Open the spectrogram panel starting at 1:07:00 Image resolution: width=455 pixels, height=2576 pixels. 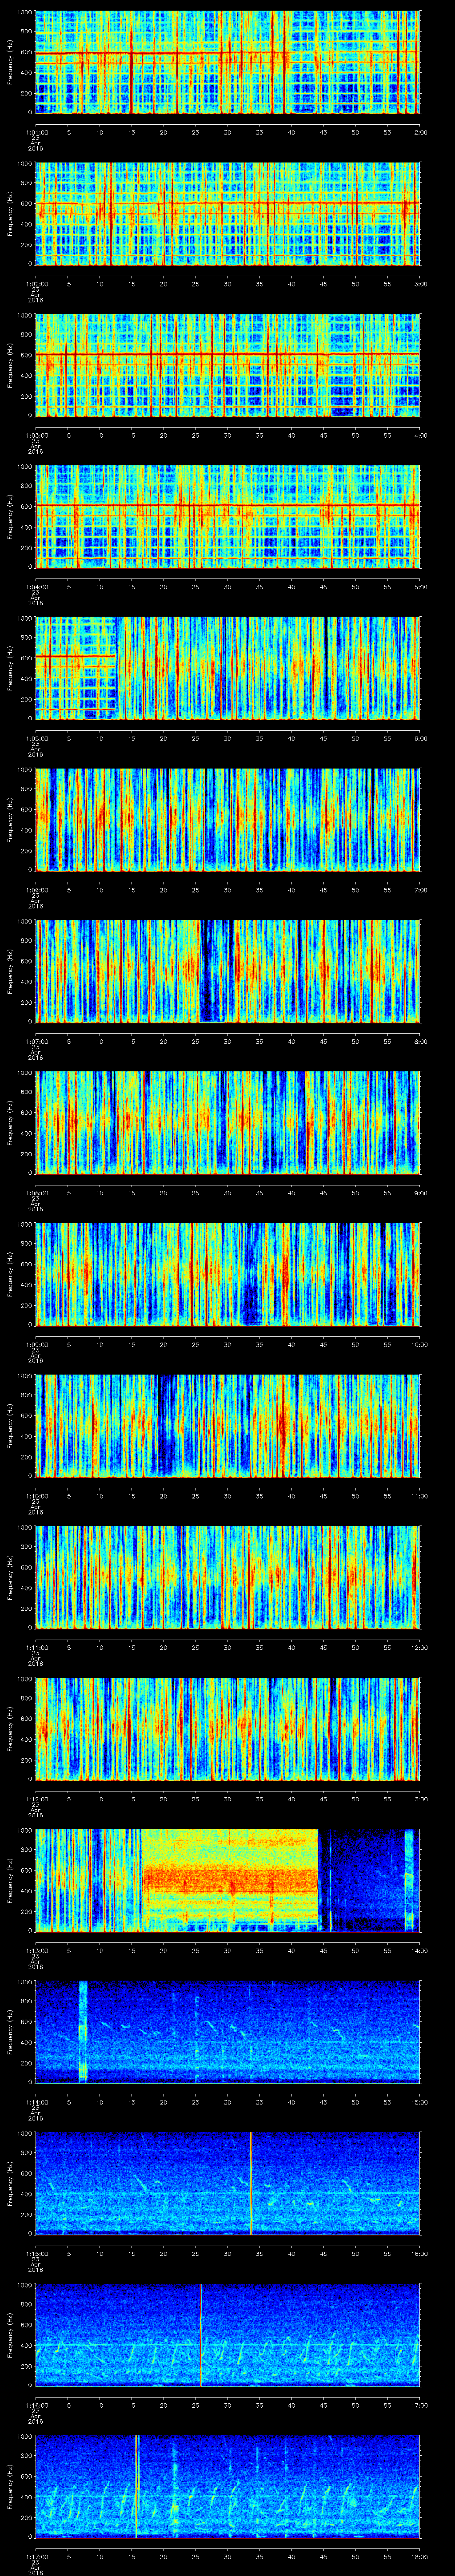pos(228,972)
